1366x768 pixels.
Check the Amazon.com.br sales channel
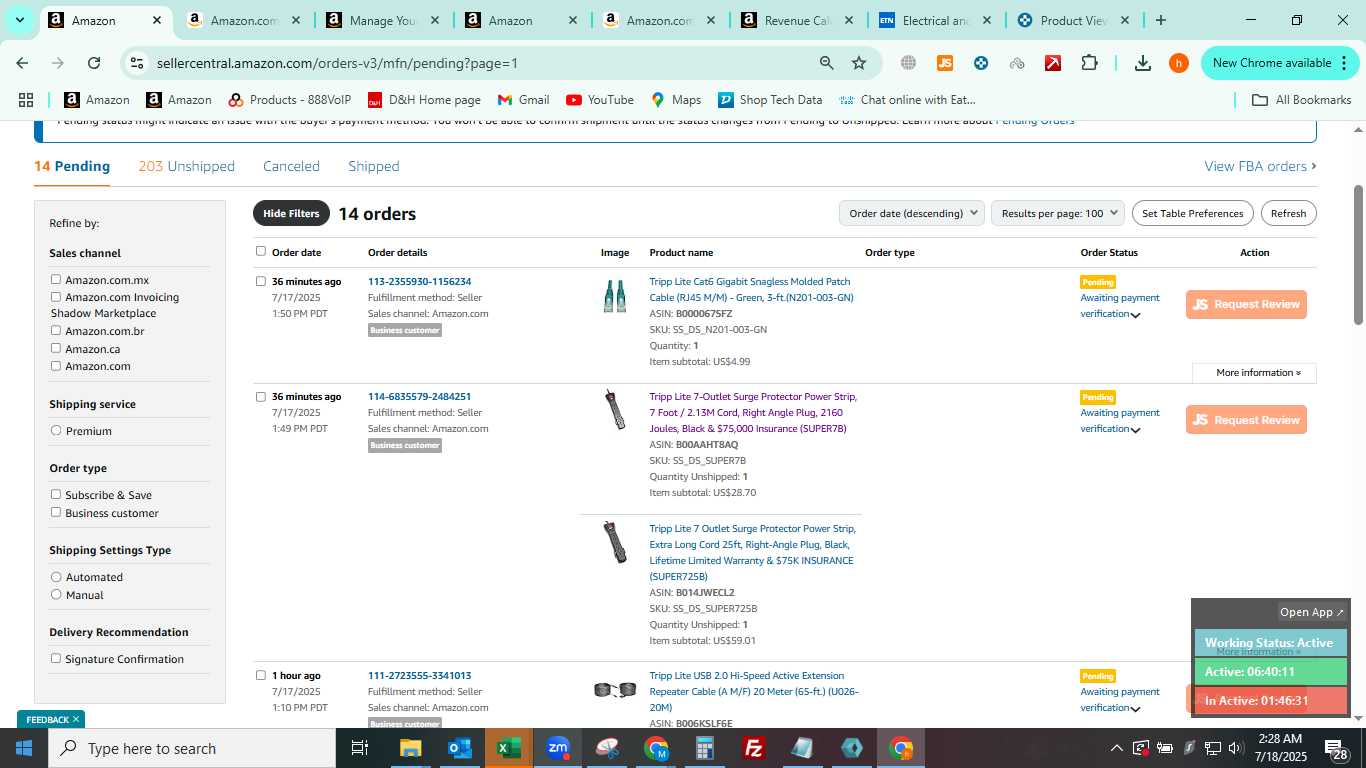(x=56, y=331)
